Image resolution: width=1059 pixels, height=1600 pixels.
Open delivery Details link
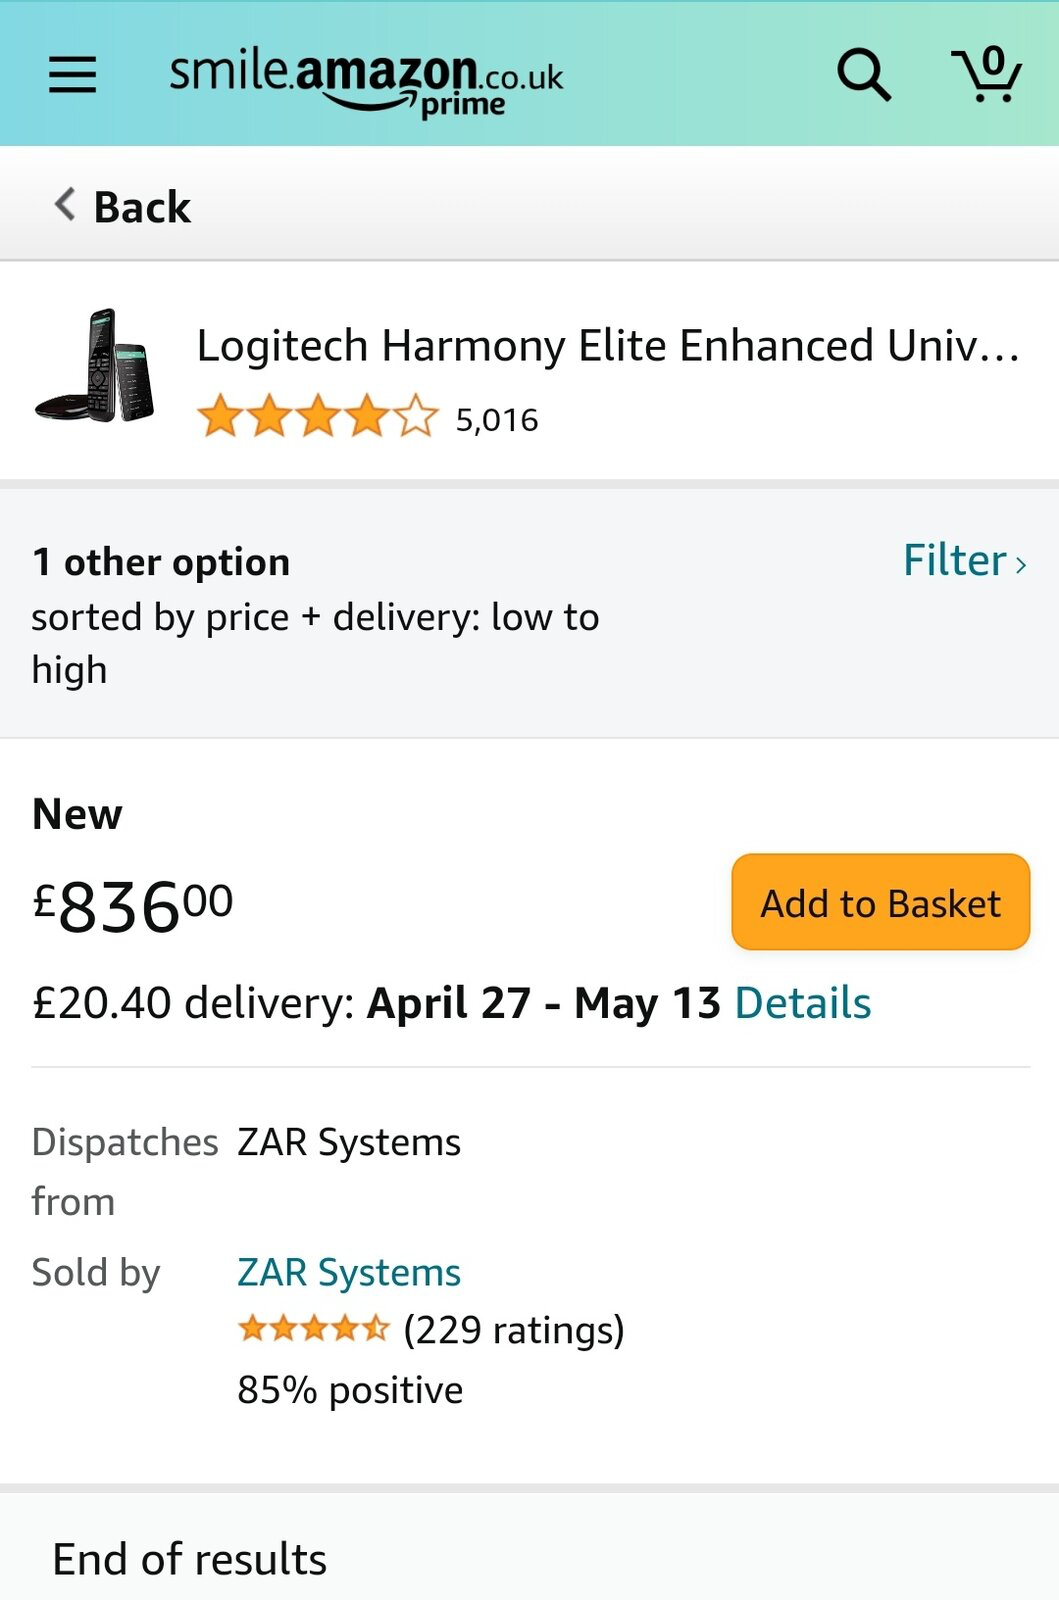pos(803,1003)
